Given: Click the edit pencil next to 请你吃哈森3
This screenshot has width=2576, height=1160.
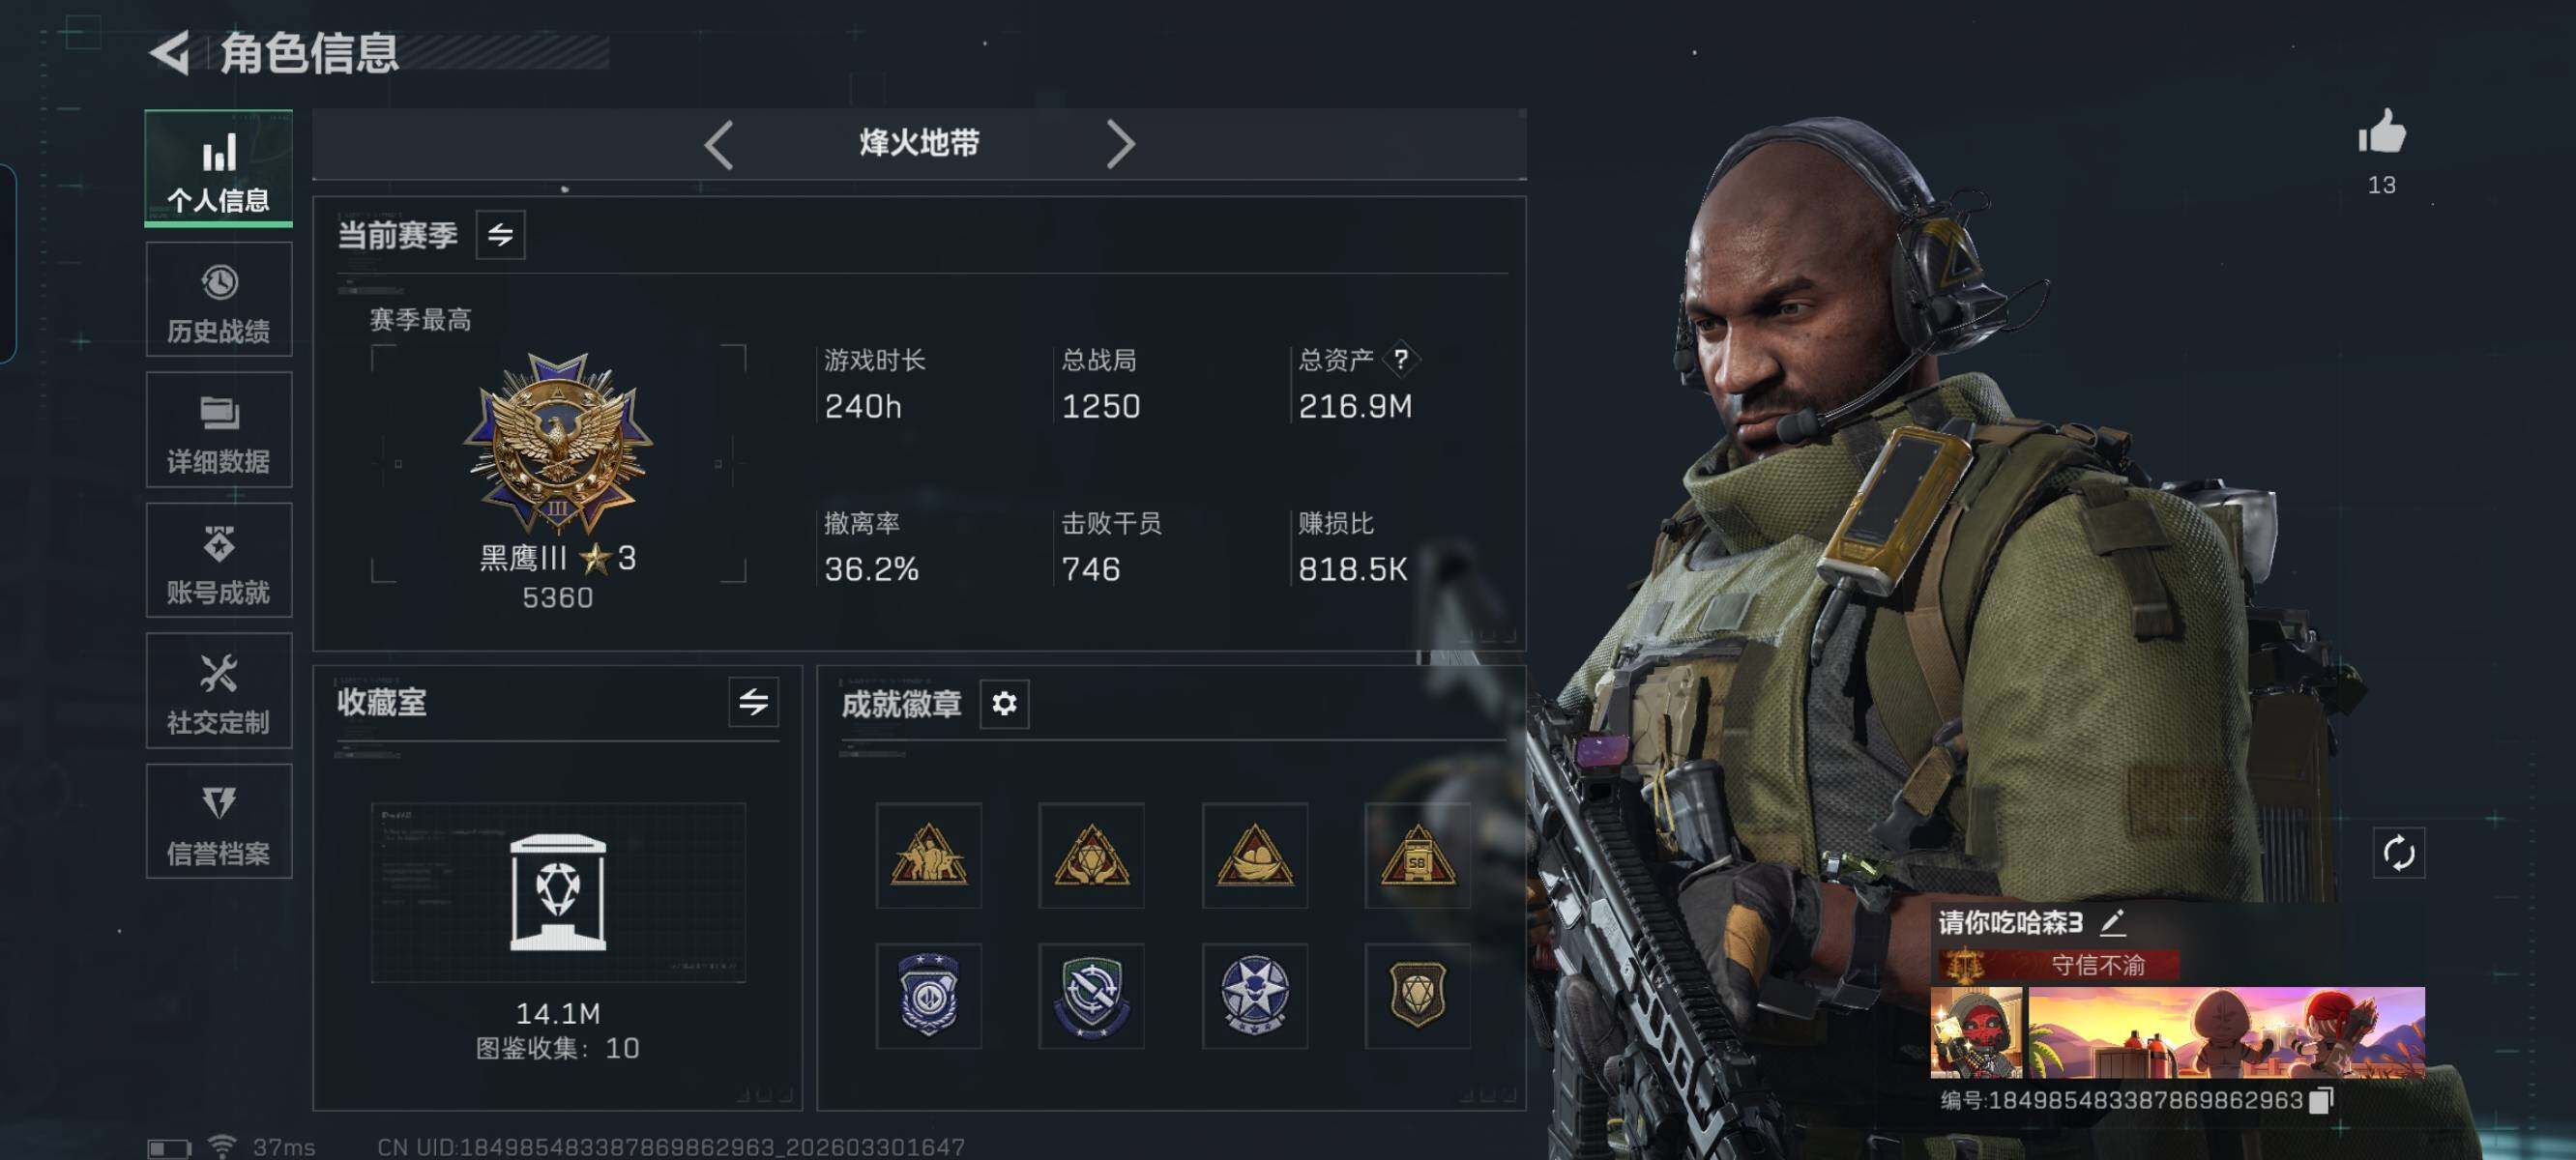Looking at the screenshot, I should point(2112,922).
